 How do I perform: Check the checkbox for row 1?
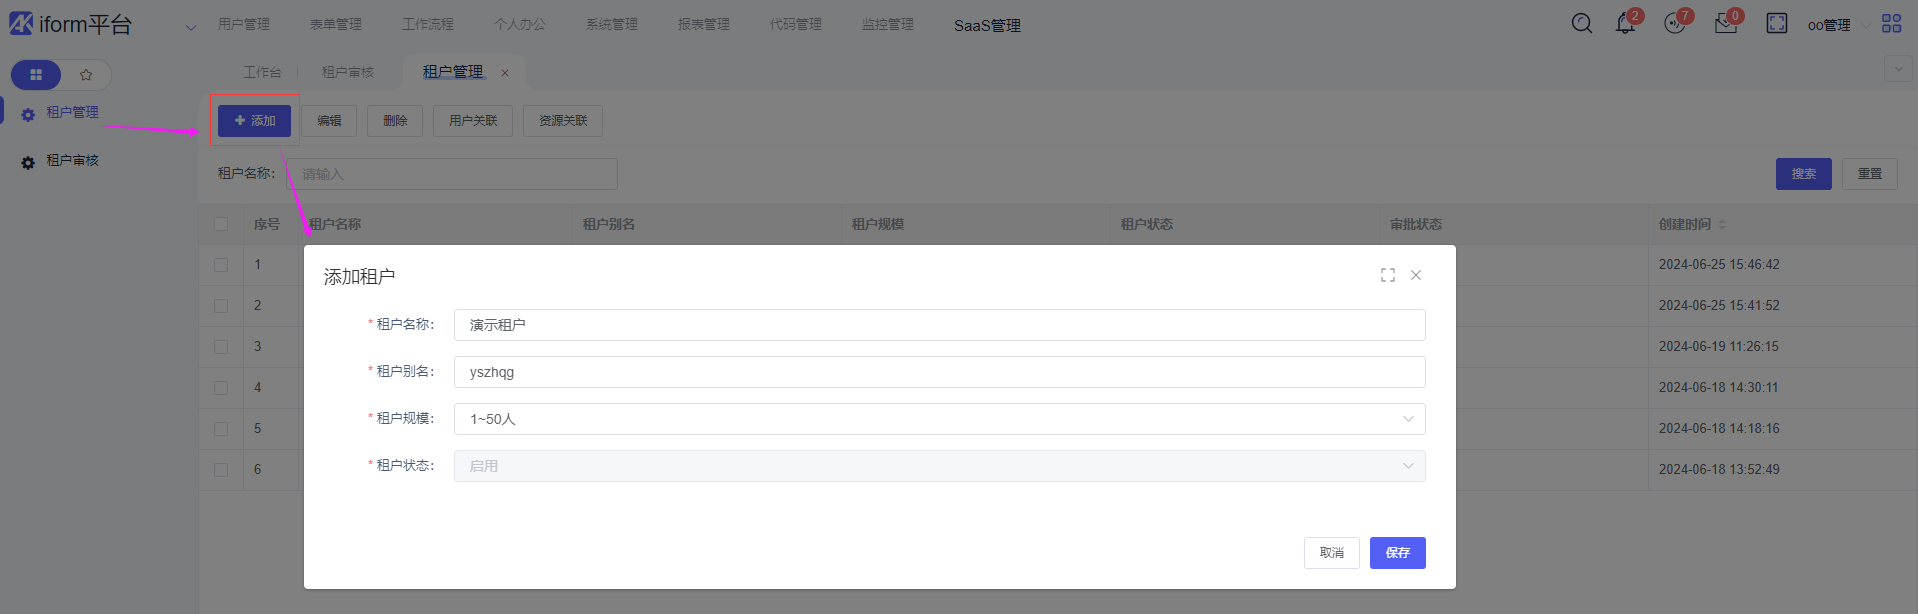pyautogui.click(x=221, y=265)
